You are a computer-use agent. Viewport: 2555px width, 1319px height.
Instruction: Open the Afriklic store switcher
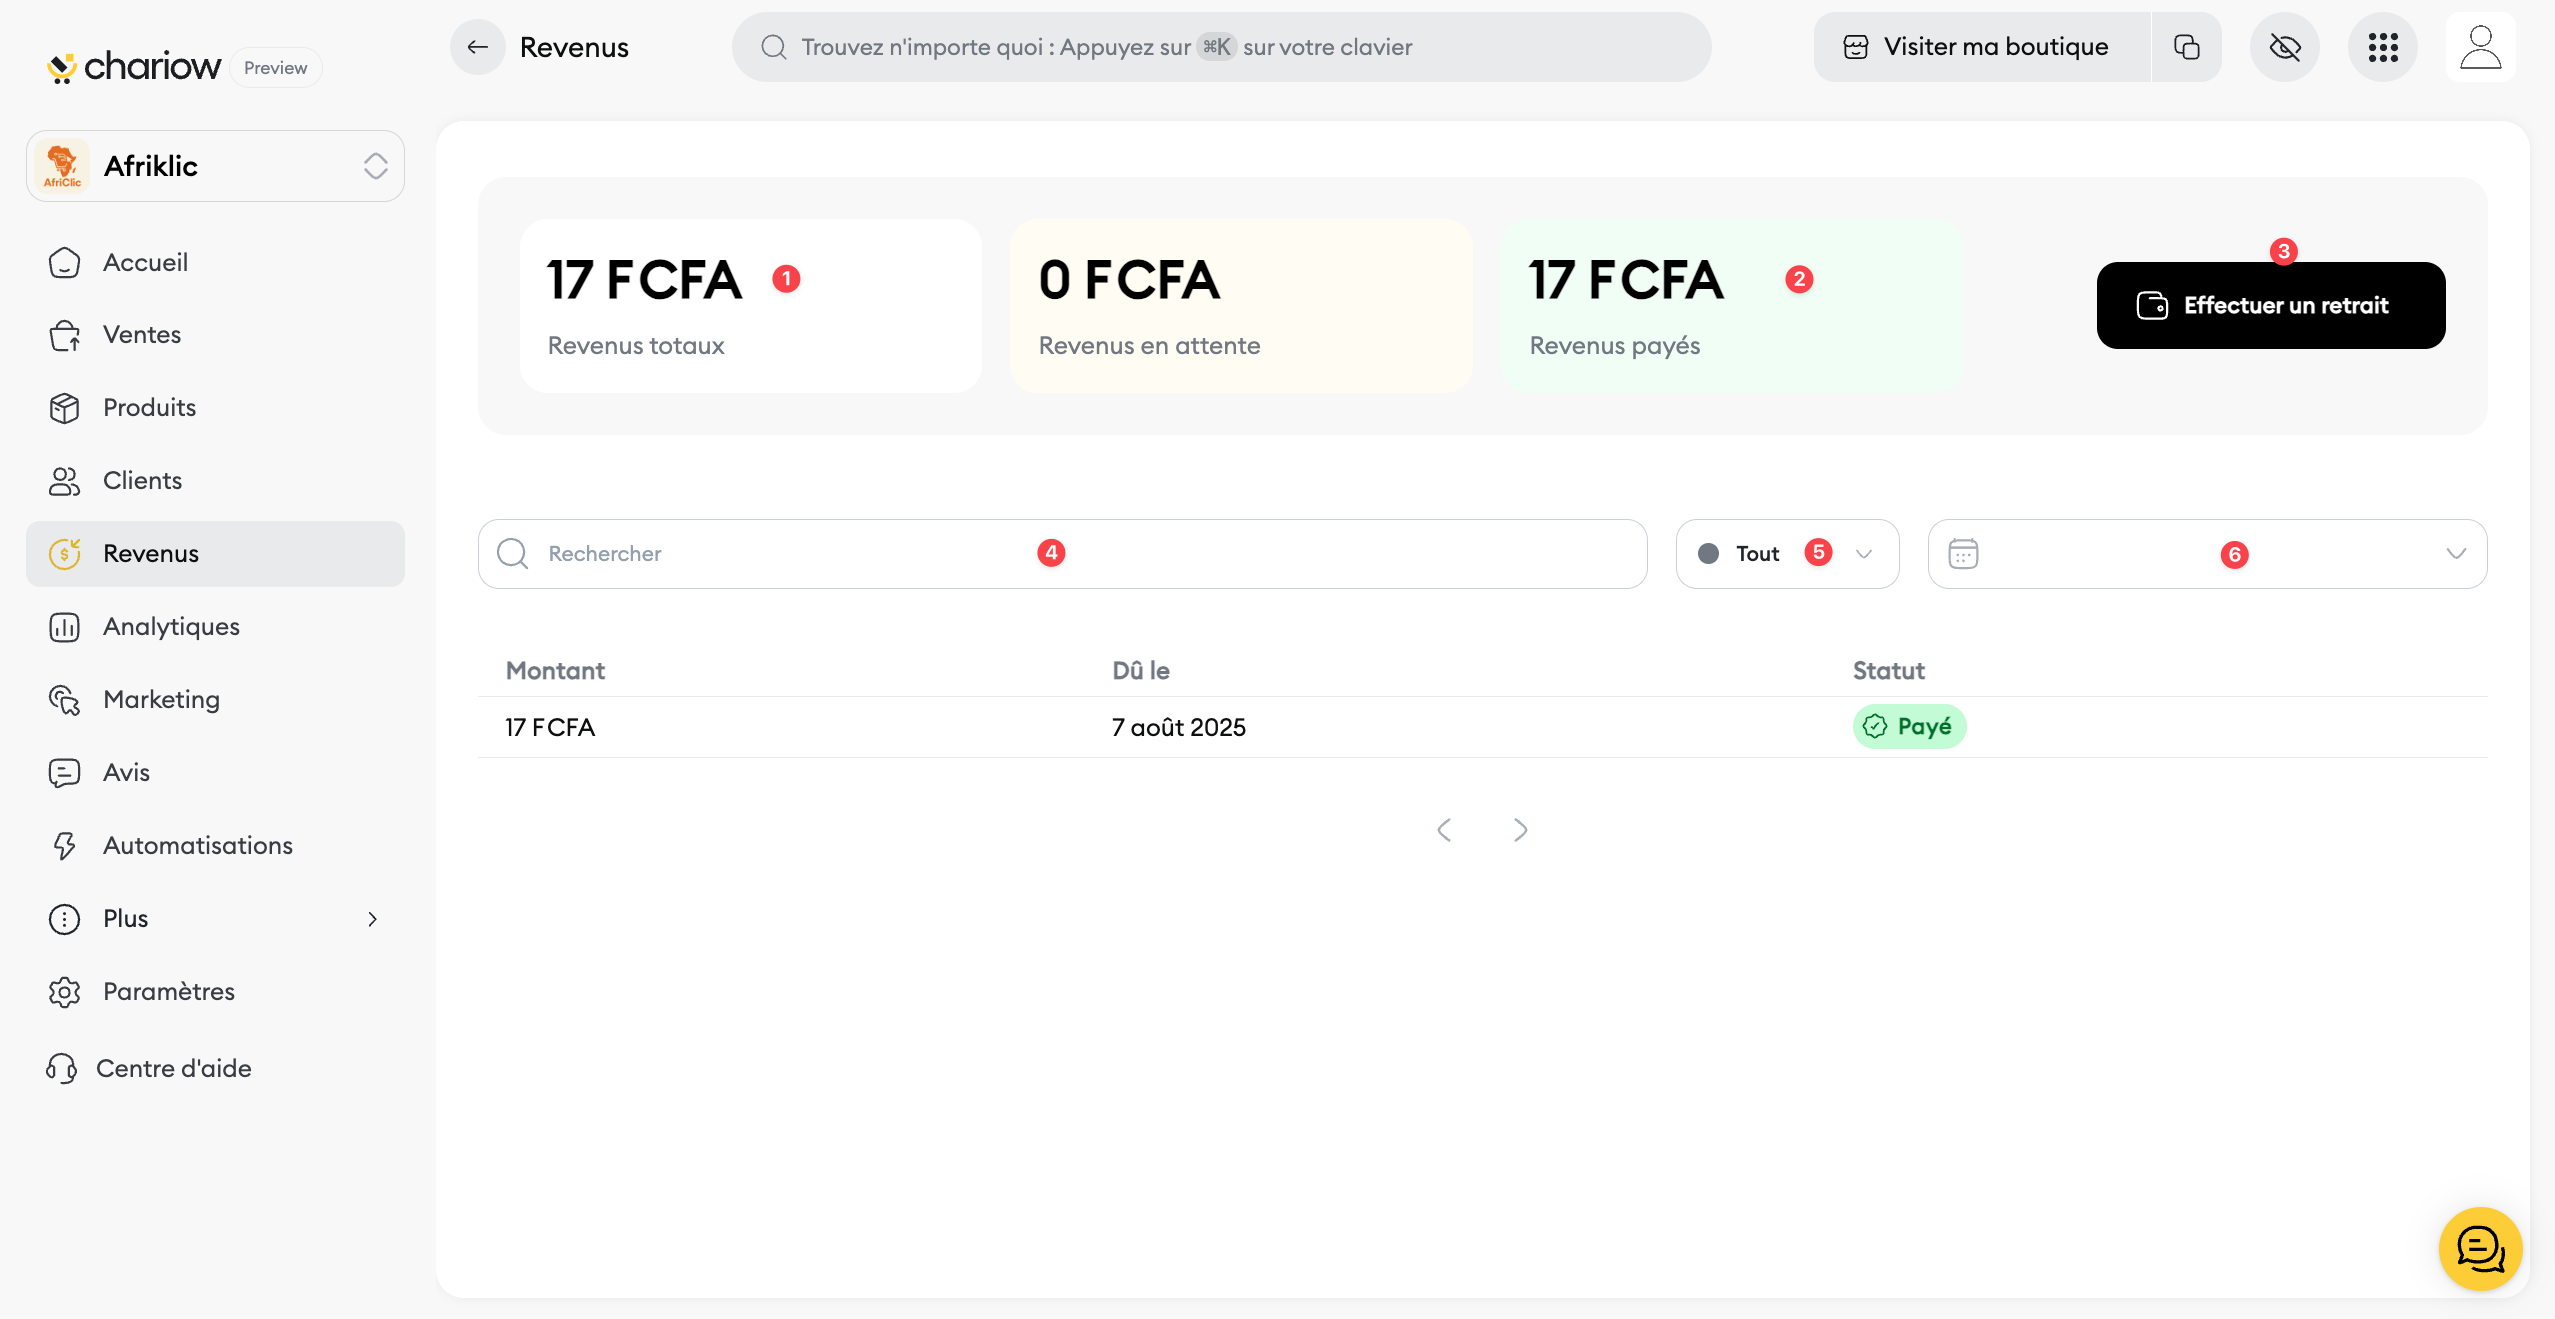(x=215, y=166)
